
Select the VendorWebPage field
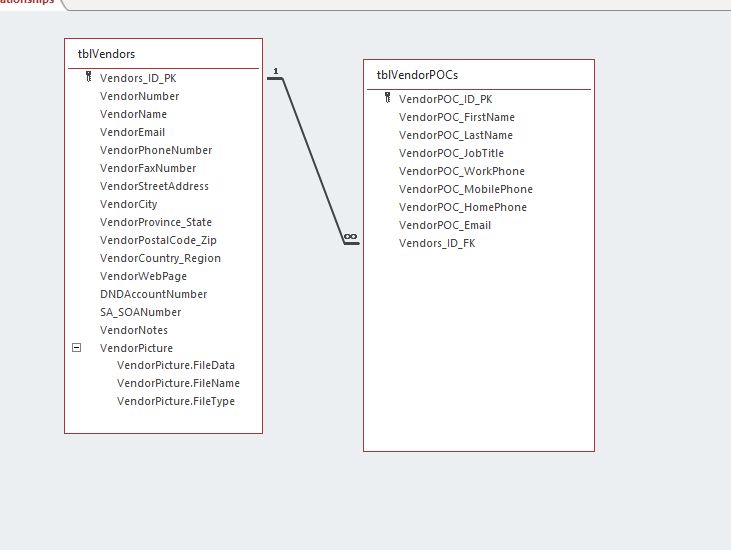click(143, 276)
